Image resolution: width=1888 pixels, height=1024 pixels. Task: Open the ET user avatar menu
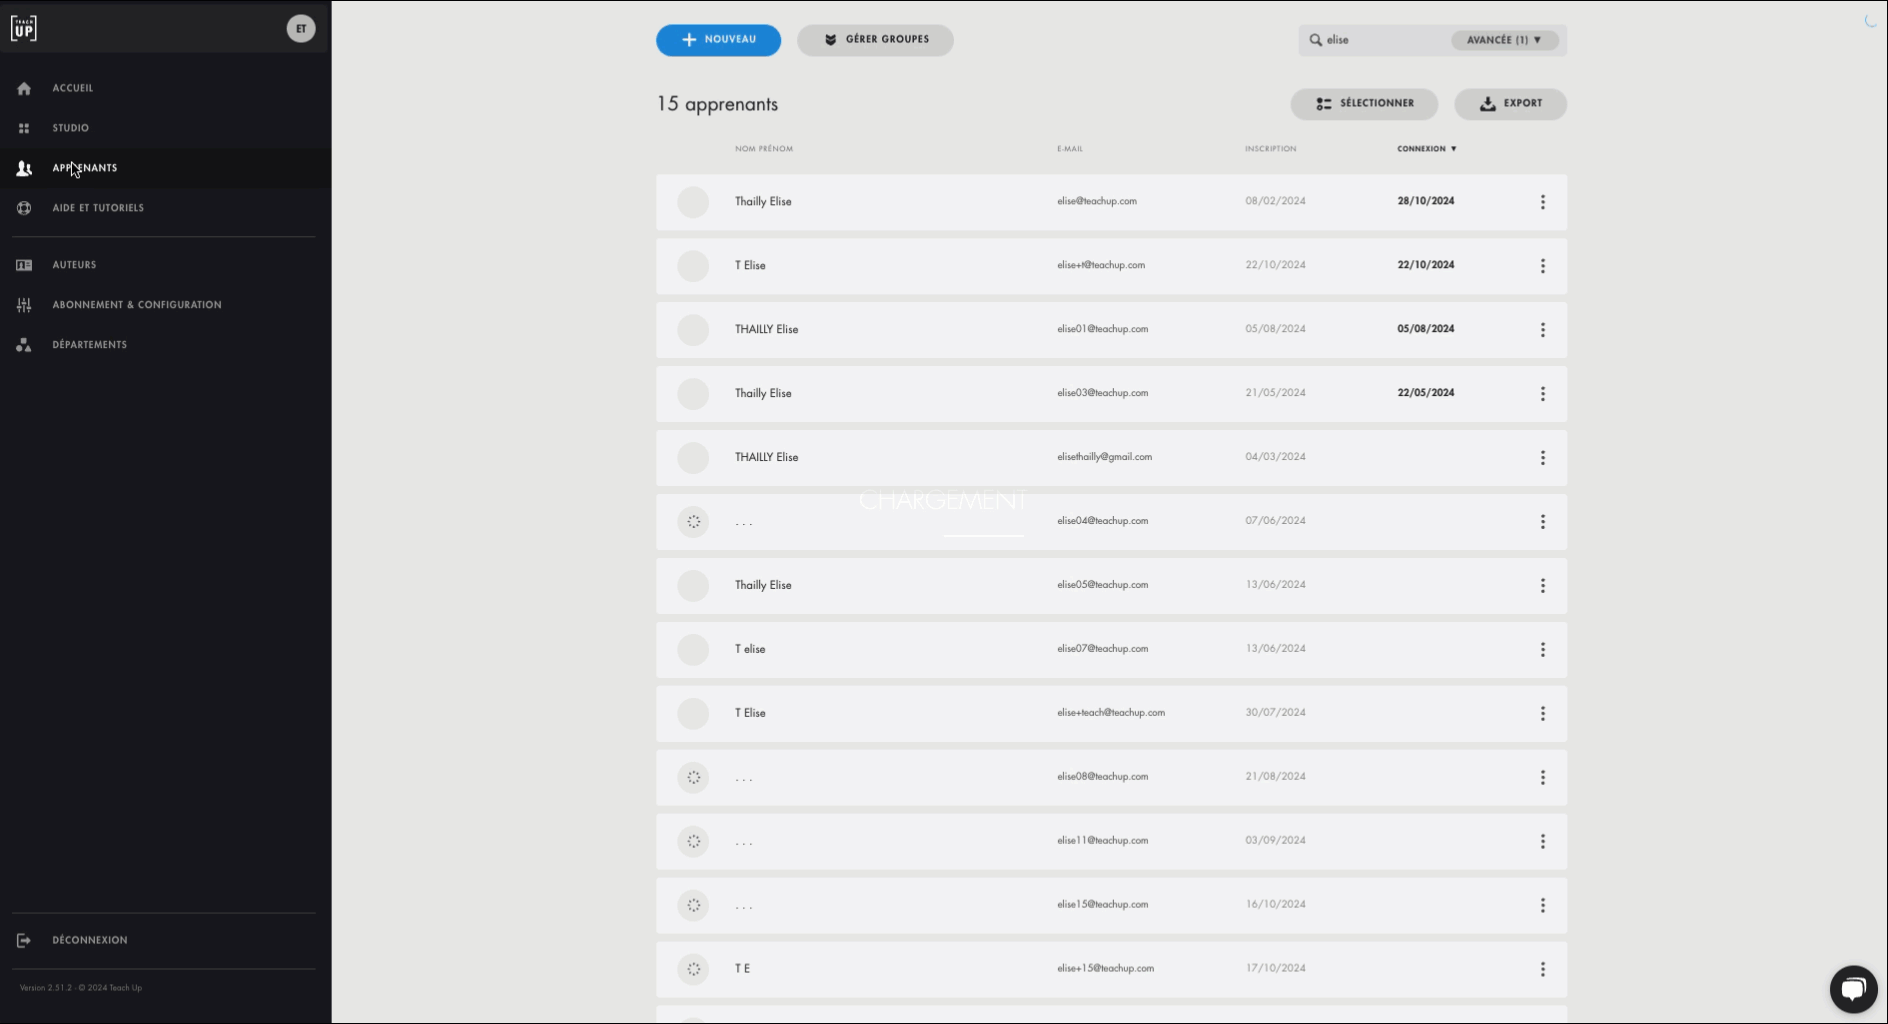coord(301,28)
